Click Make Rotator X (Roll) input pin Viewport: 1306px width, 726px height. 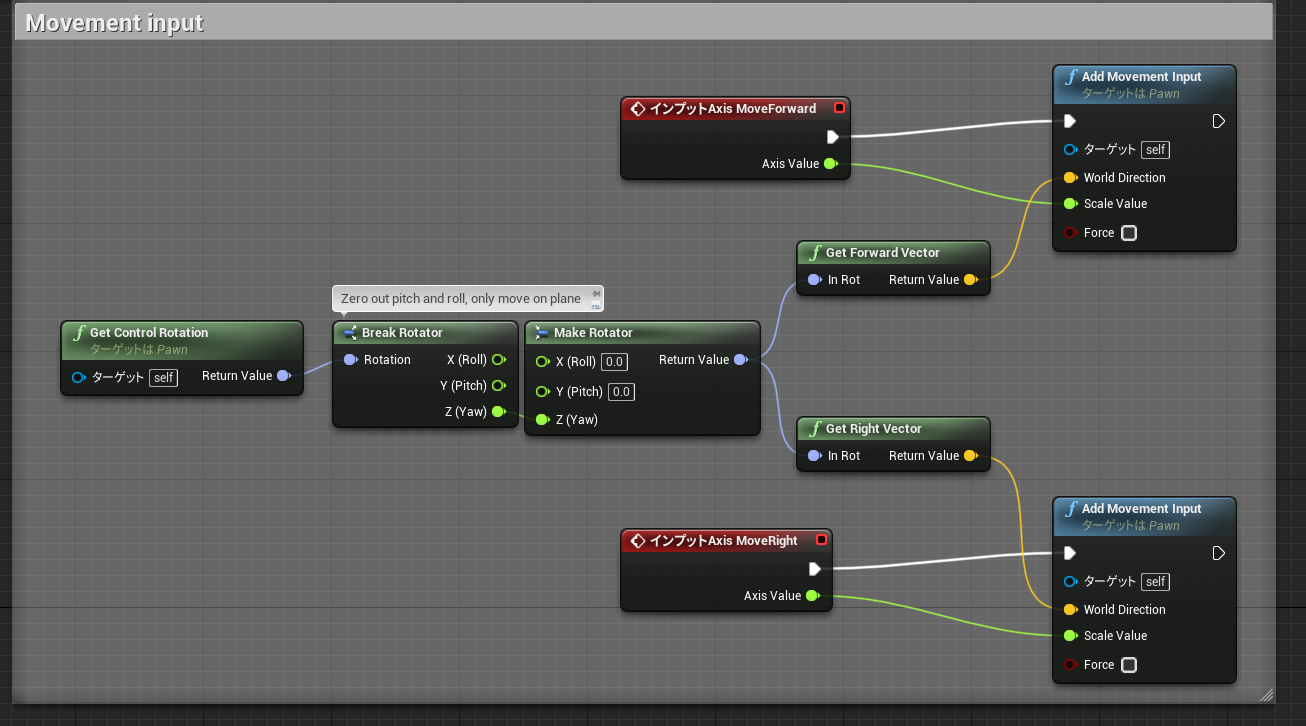click(x=543, y=362)
